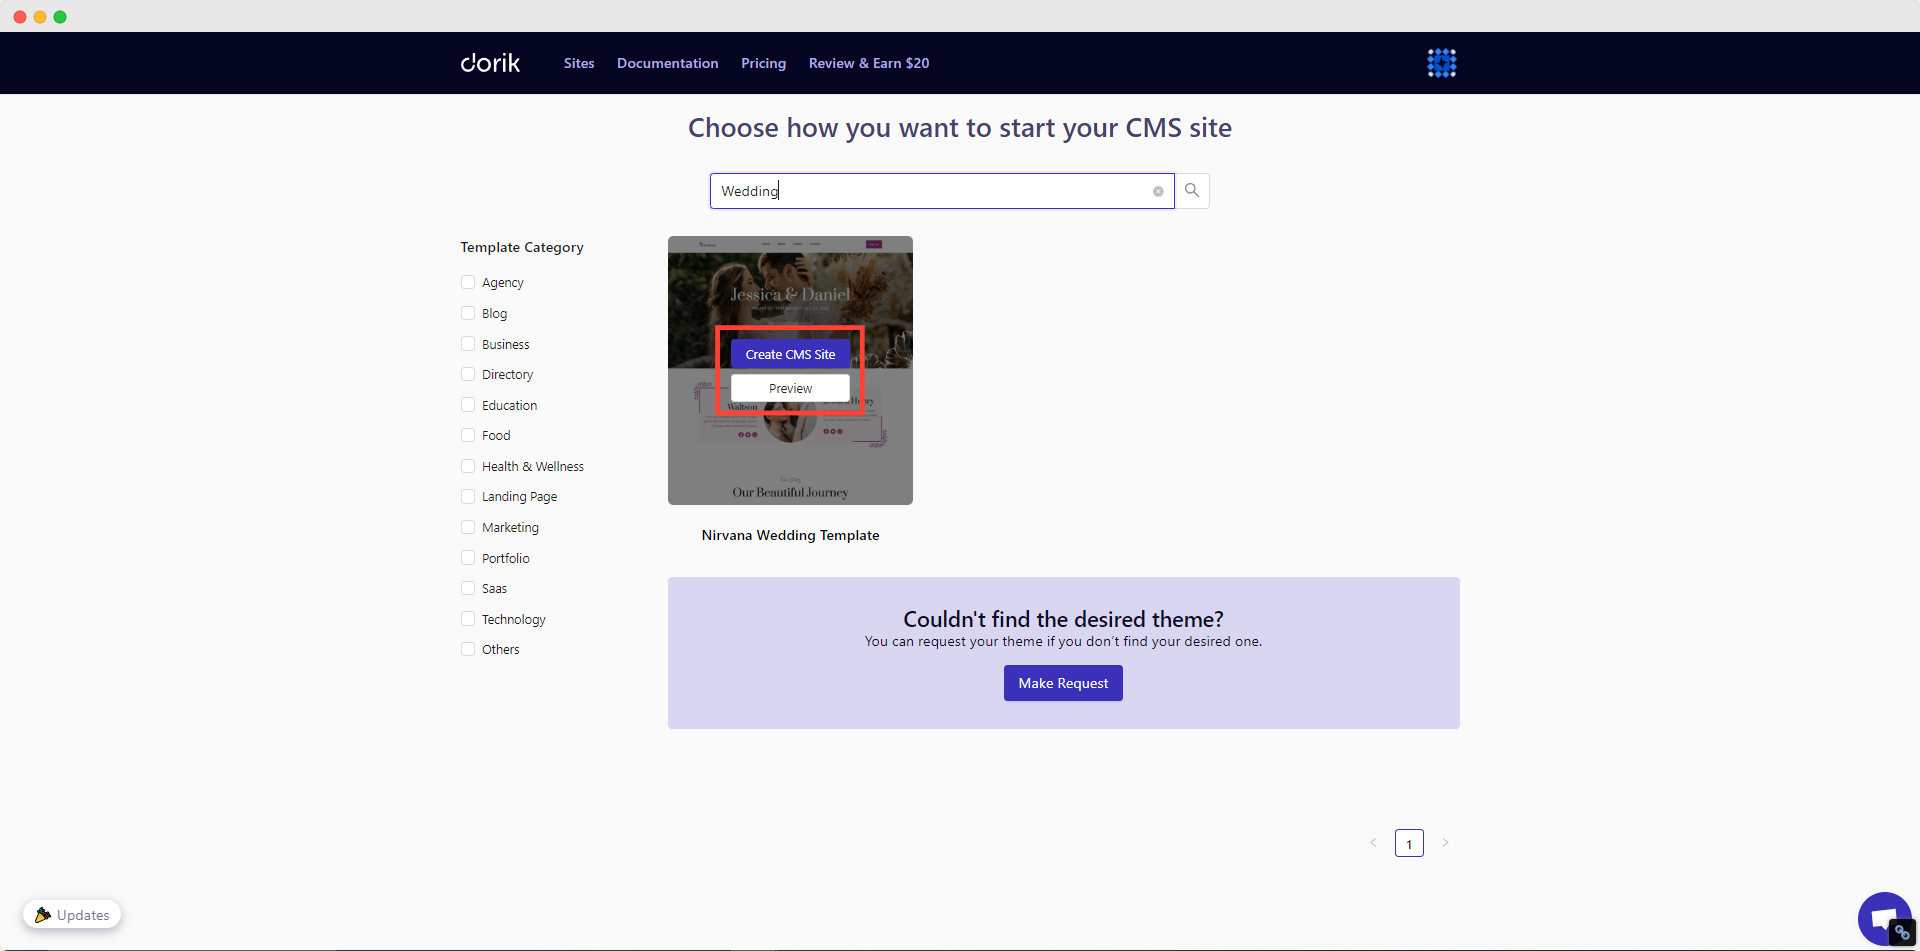Image resolution: width=1920 pixels, height=951 pixels.
Task: Open Review & Earn $20 link
Action: (869, 63)
